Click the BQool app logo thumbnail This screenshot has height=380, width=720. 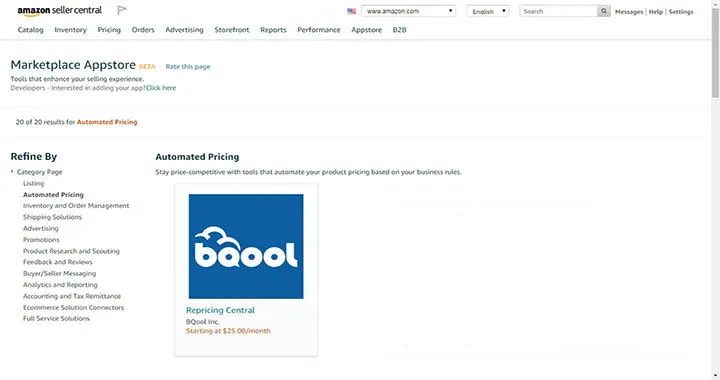(x=246, y=246)
